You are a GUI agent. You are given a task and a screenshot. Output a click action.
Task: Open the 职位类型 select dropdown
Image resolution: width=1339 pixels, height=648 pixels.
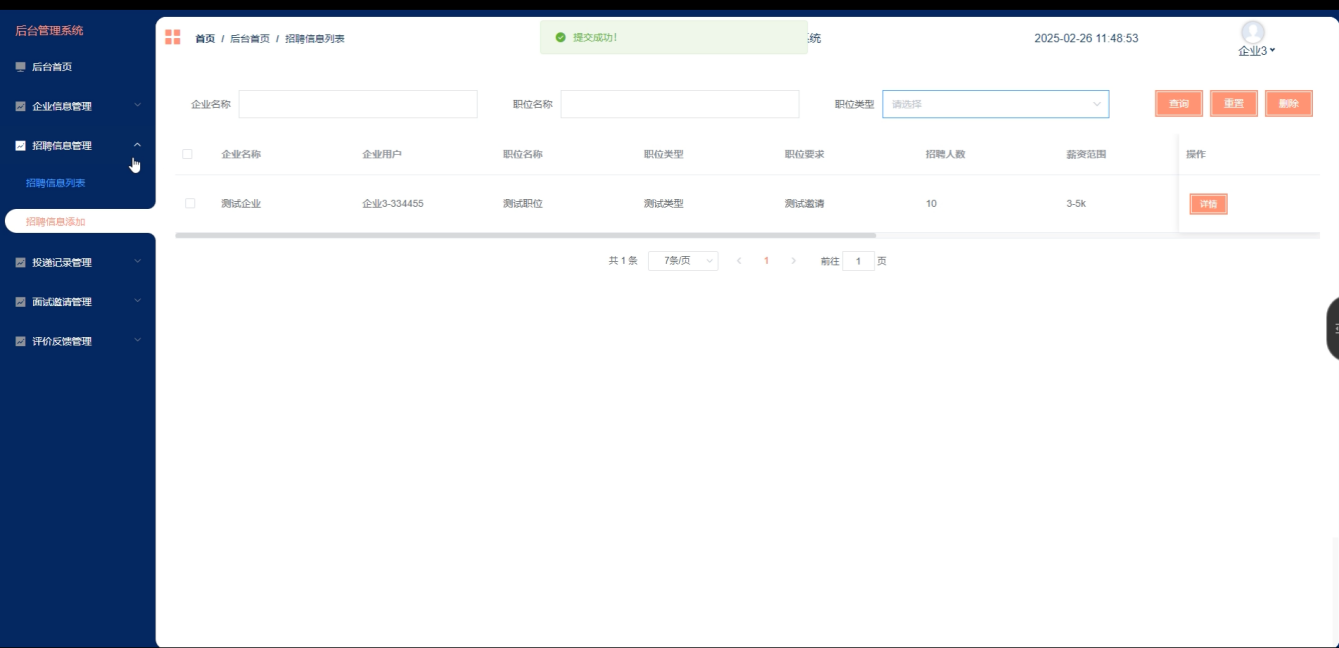[x=995, y=104]
